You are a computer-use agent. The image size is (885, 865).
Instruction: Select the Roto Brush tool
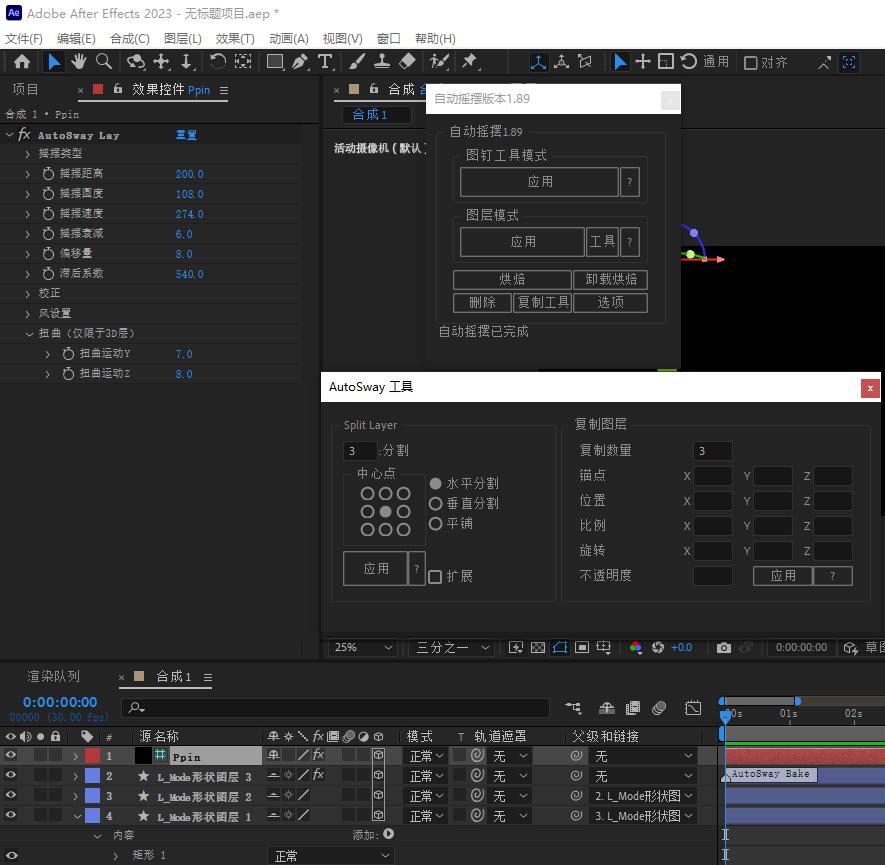point(439,62)
